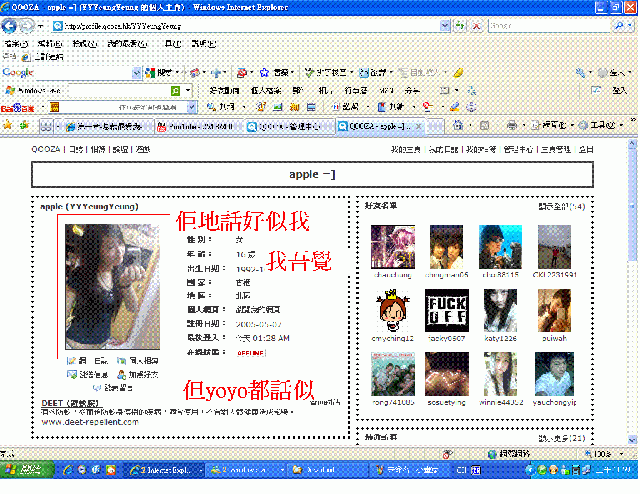Go forward with the browser Forward arrow
The height and width of the screenshot is (494, 640).
pyautogui.click(x=27, y=26)
